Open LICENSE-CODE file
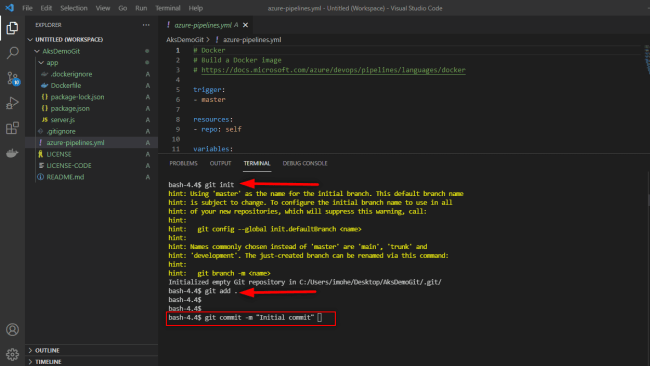This screenshot has width=650, height=366. pos(68,165)
